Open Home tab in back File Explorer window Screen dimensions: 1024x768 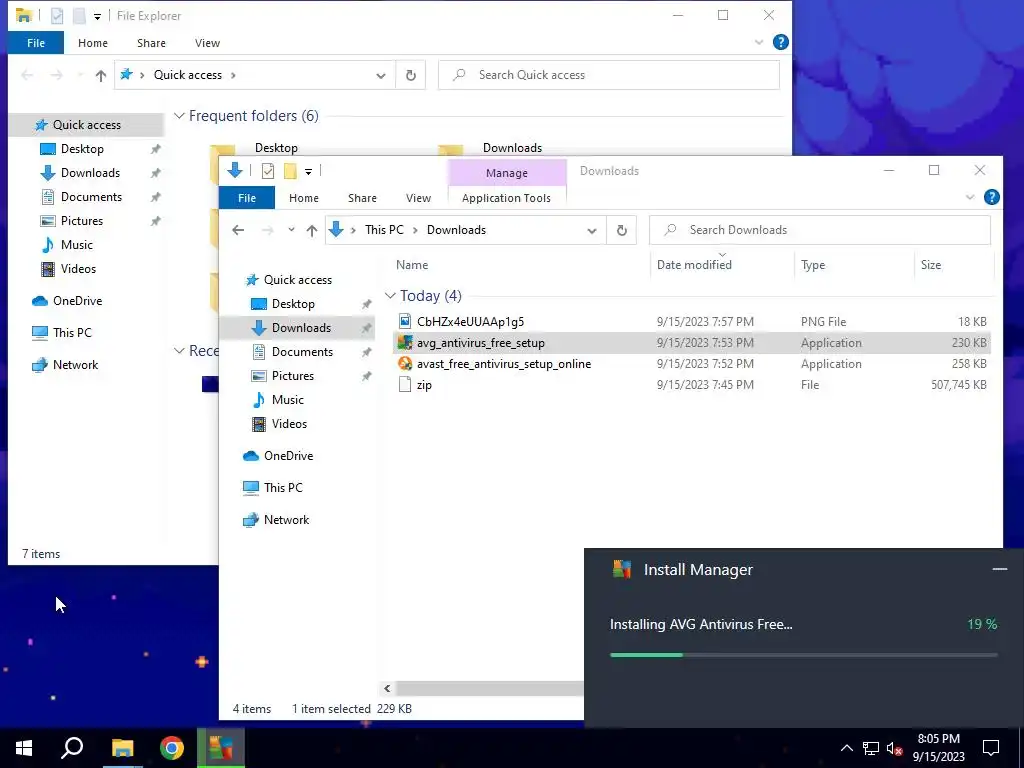93,43
